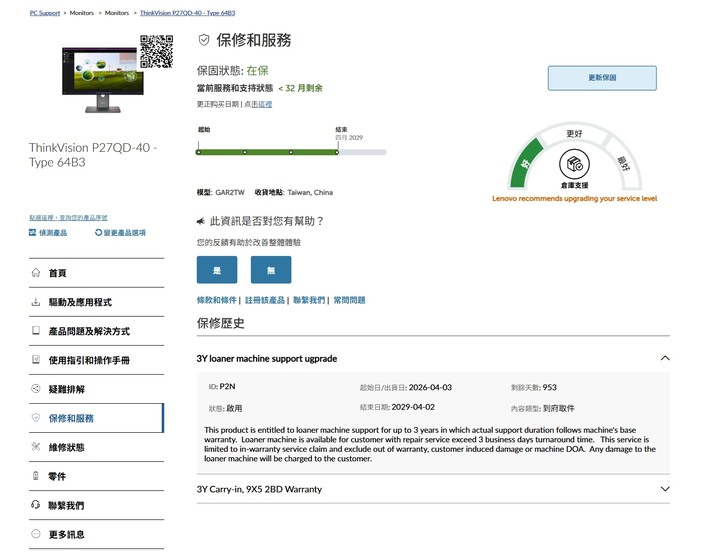This screenshot has width=720, height=557.
Task: Click the QR code image
Action: point(157,51)
